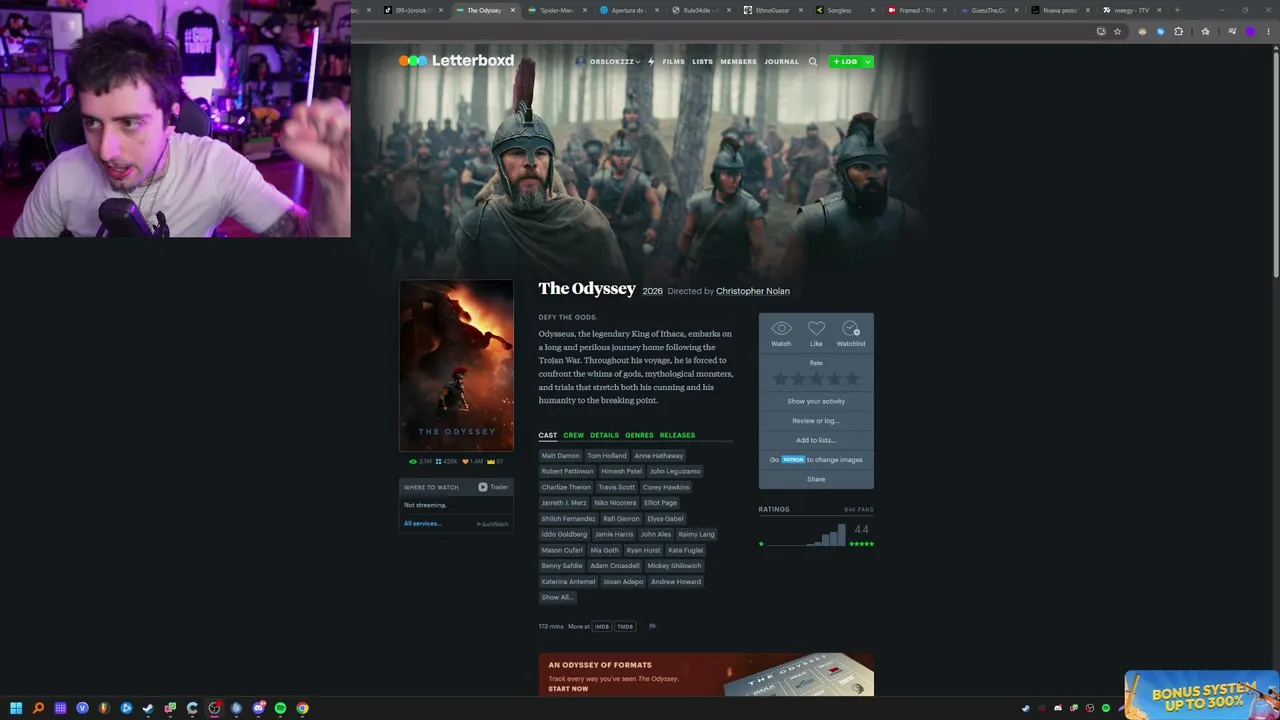Open Robert Pattinson's cast page
Viewport: 1280px width, 720px height.
tap(567, 471)
